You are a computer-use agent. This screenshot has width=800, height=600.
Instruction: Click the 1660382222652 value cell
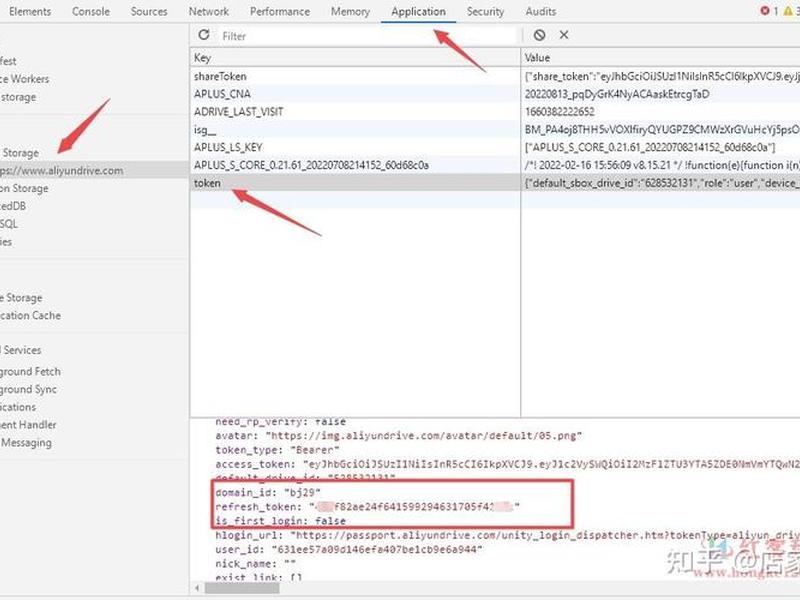point(660,112)
